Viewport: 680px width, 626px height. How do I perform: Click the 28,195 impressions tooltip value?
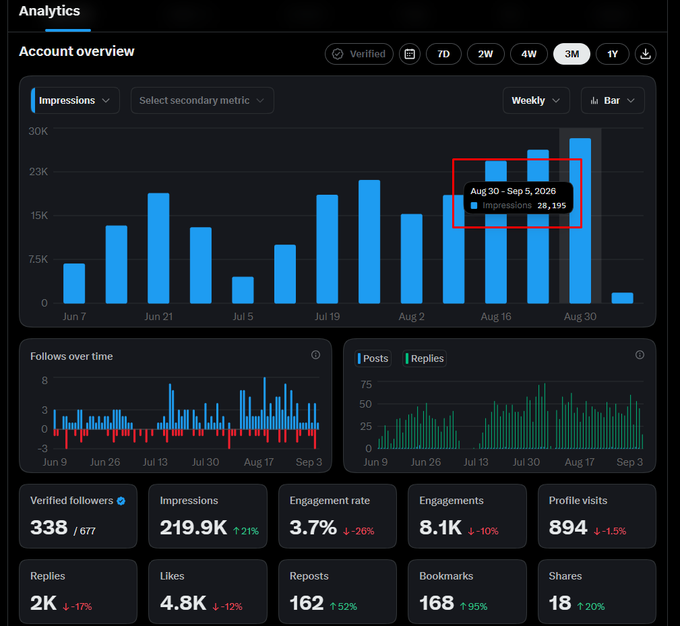tap(552, 206)
